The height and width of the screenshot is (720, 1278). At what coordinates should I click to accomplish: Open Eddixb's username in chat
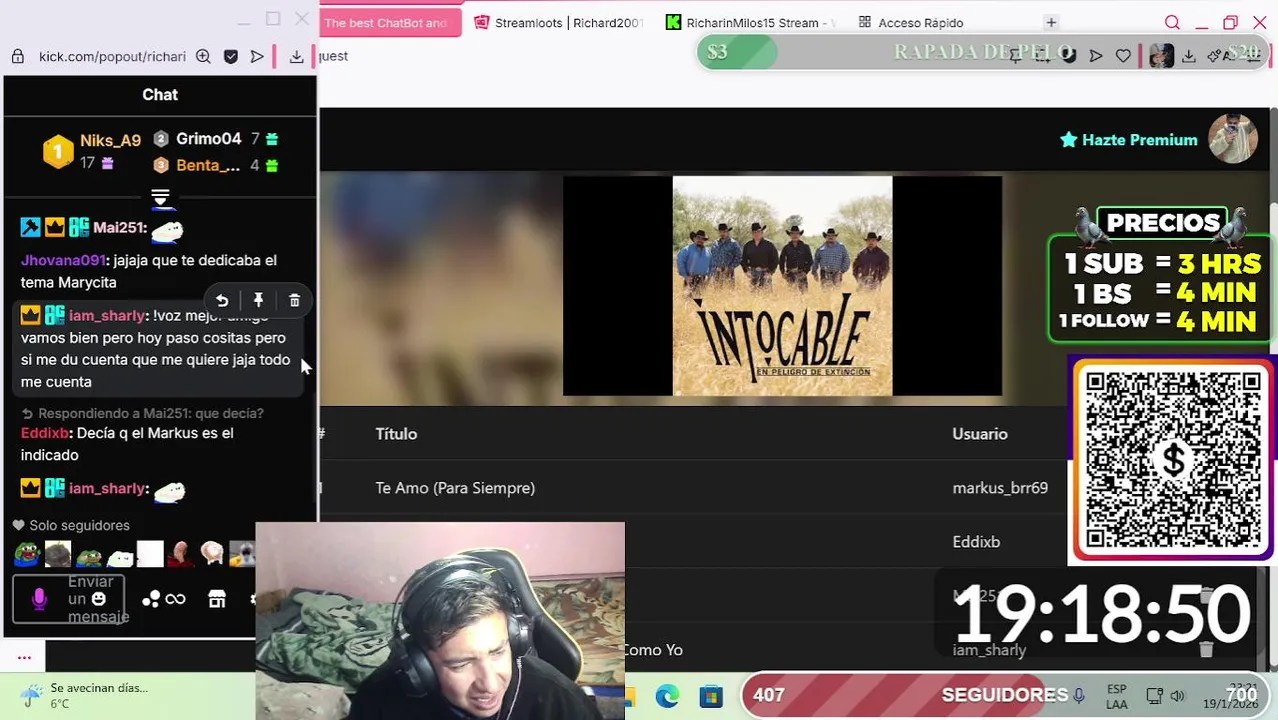click(x=45, y=433)
